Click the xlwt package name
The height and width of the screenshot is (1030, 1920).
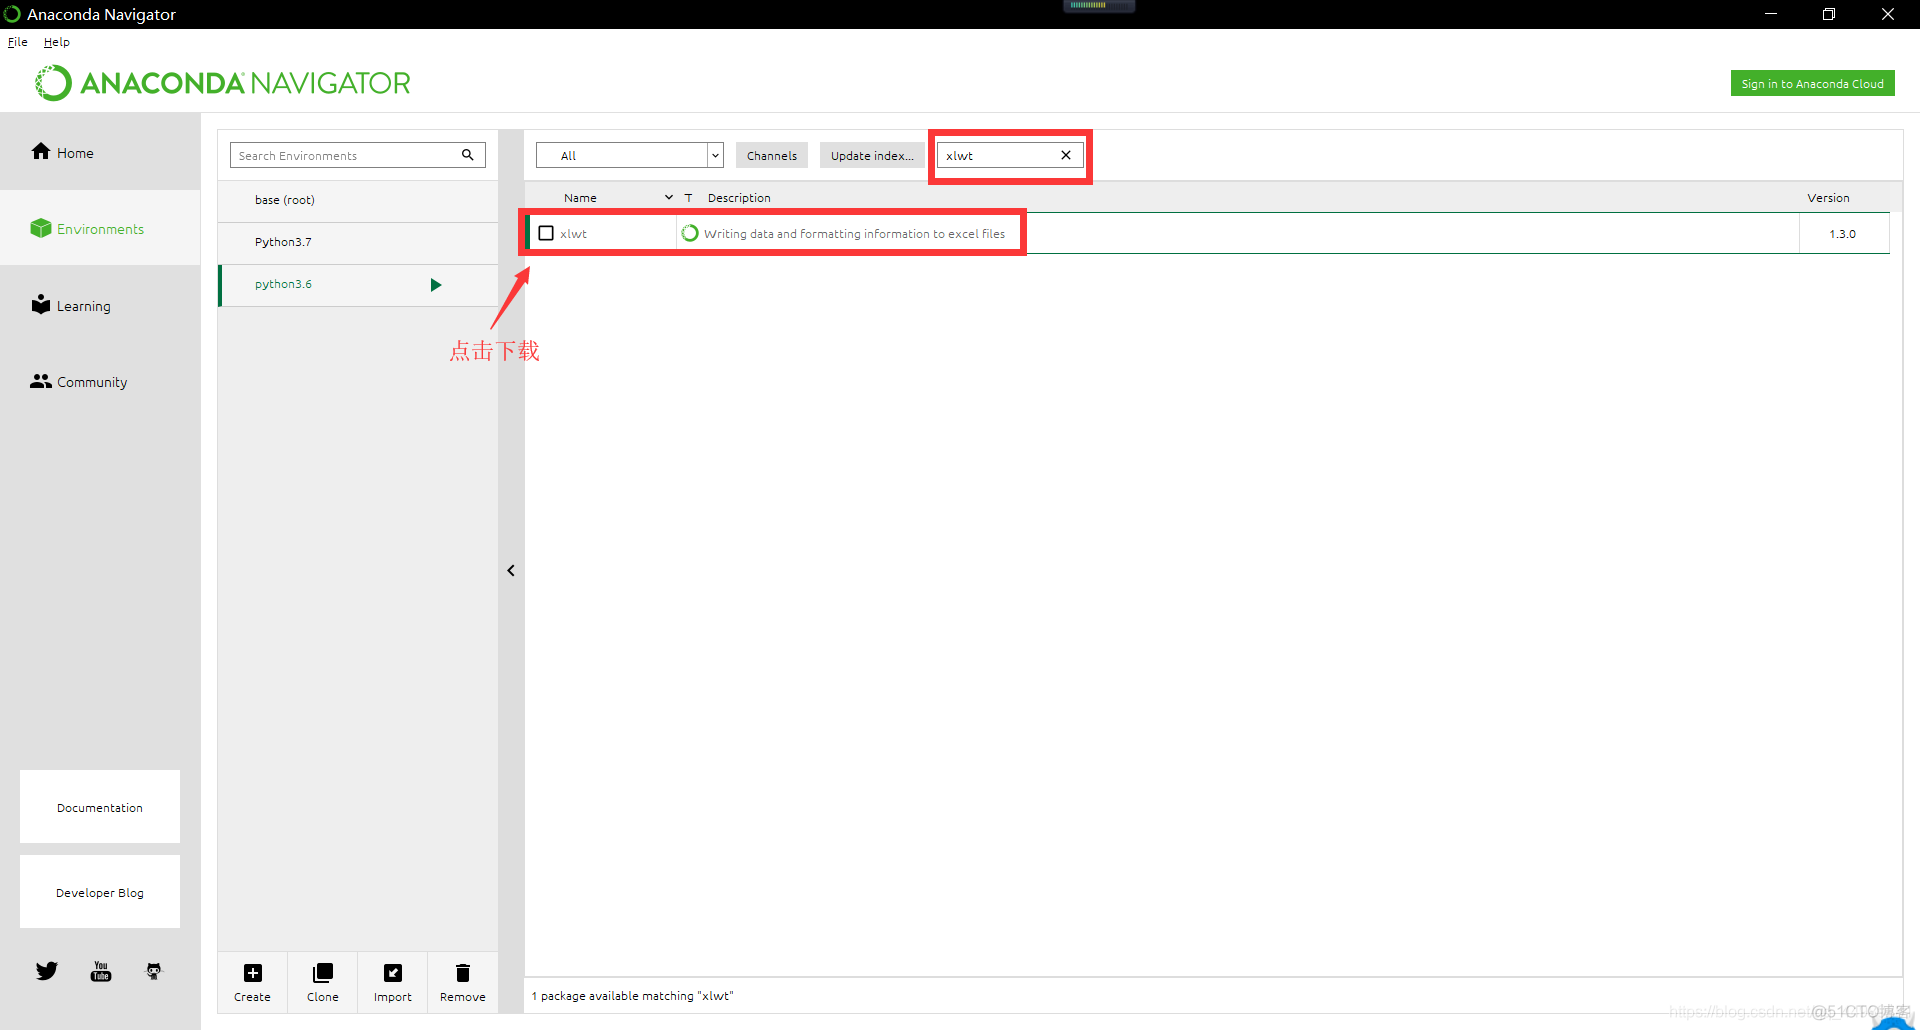click(574, 234)
